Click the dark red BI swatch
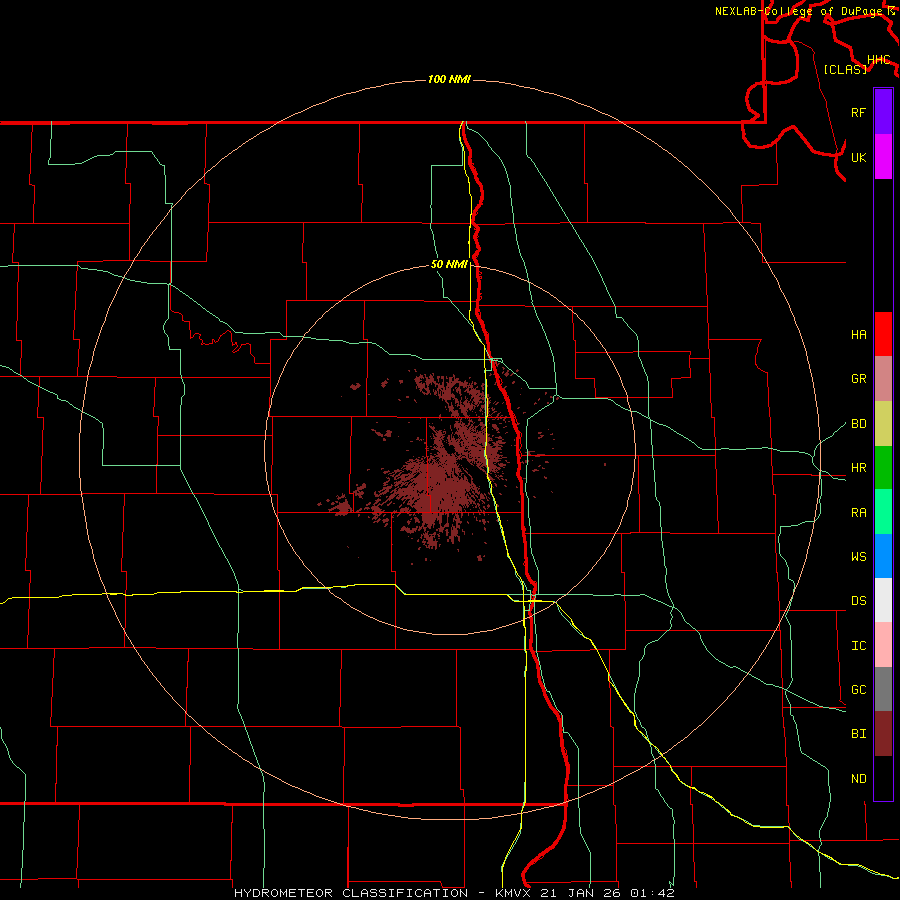900x900 pixels. point(883,733)
